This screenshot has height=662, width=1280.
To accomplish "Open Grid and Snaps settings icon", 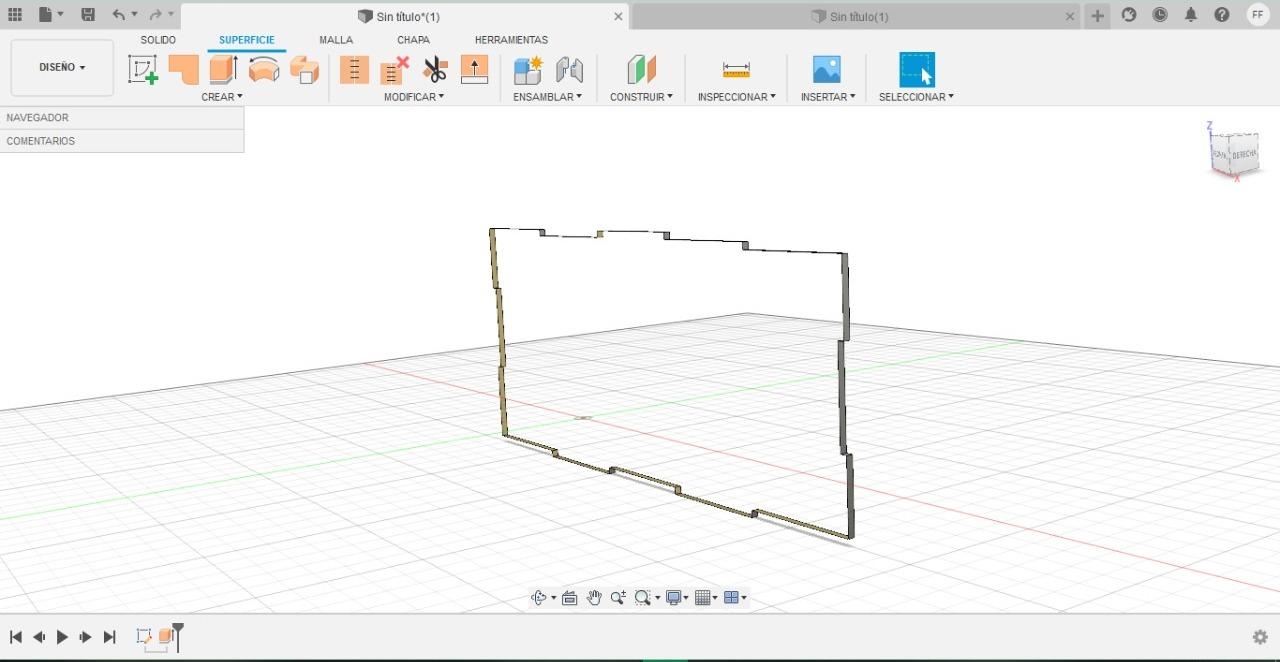I will (703, 598).
